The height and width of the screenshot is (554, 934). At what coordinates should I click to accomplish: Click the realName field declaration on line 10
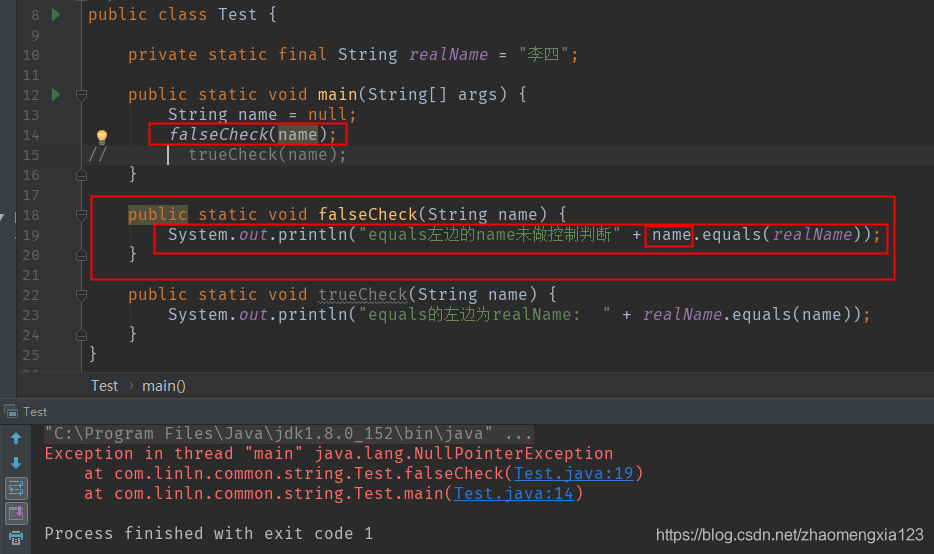pos(448,55)
